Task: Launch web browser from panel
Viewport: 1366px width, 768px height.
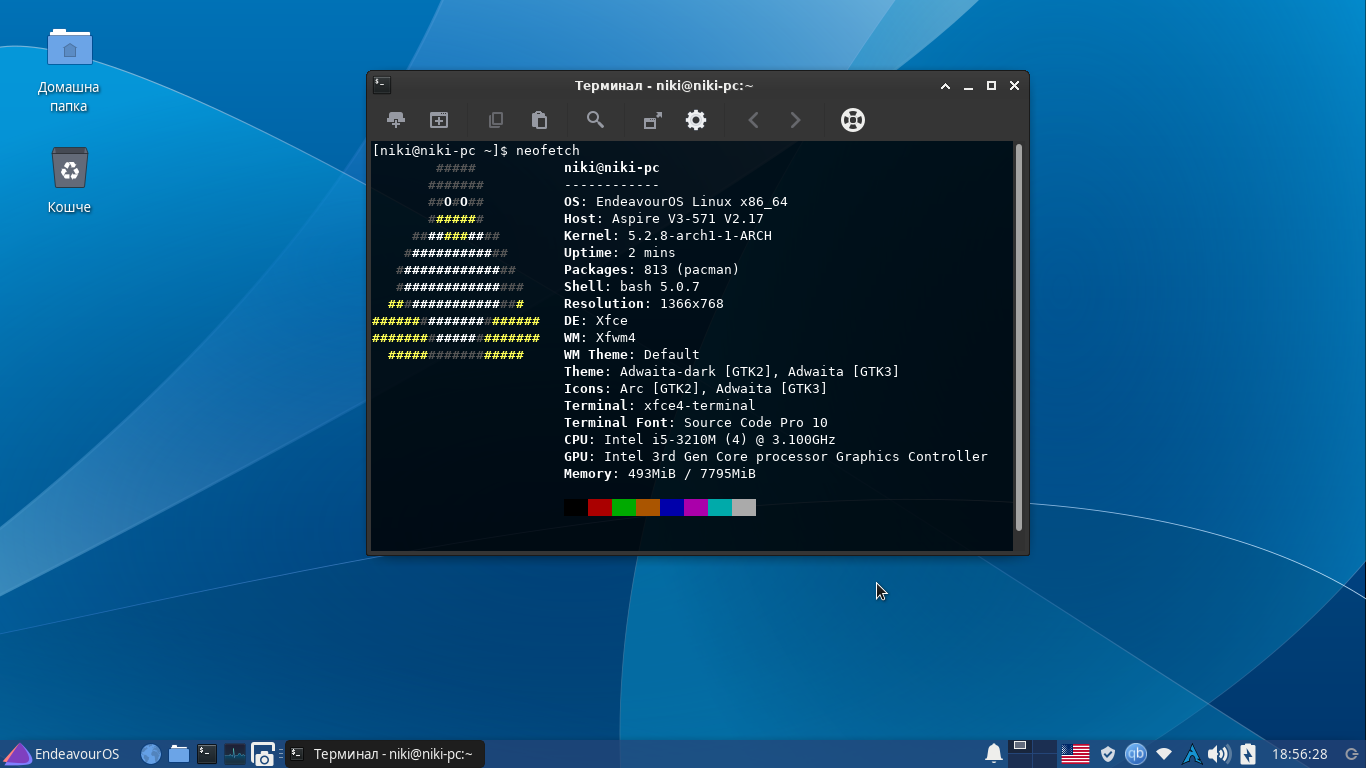Action: 151,754
